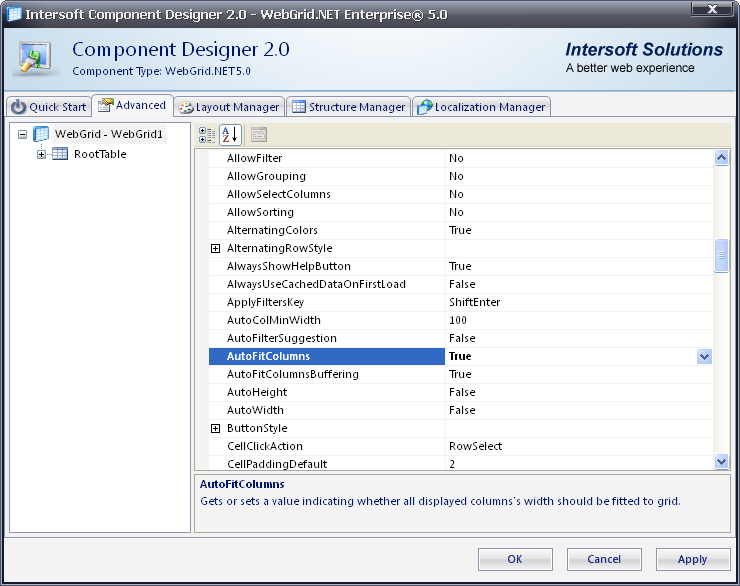Select the AutoColMinWidth property
The height and width of the screenshot is (586, 740).
[461, 320]
